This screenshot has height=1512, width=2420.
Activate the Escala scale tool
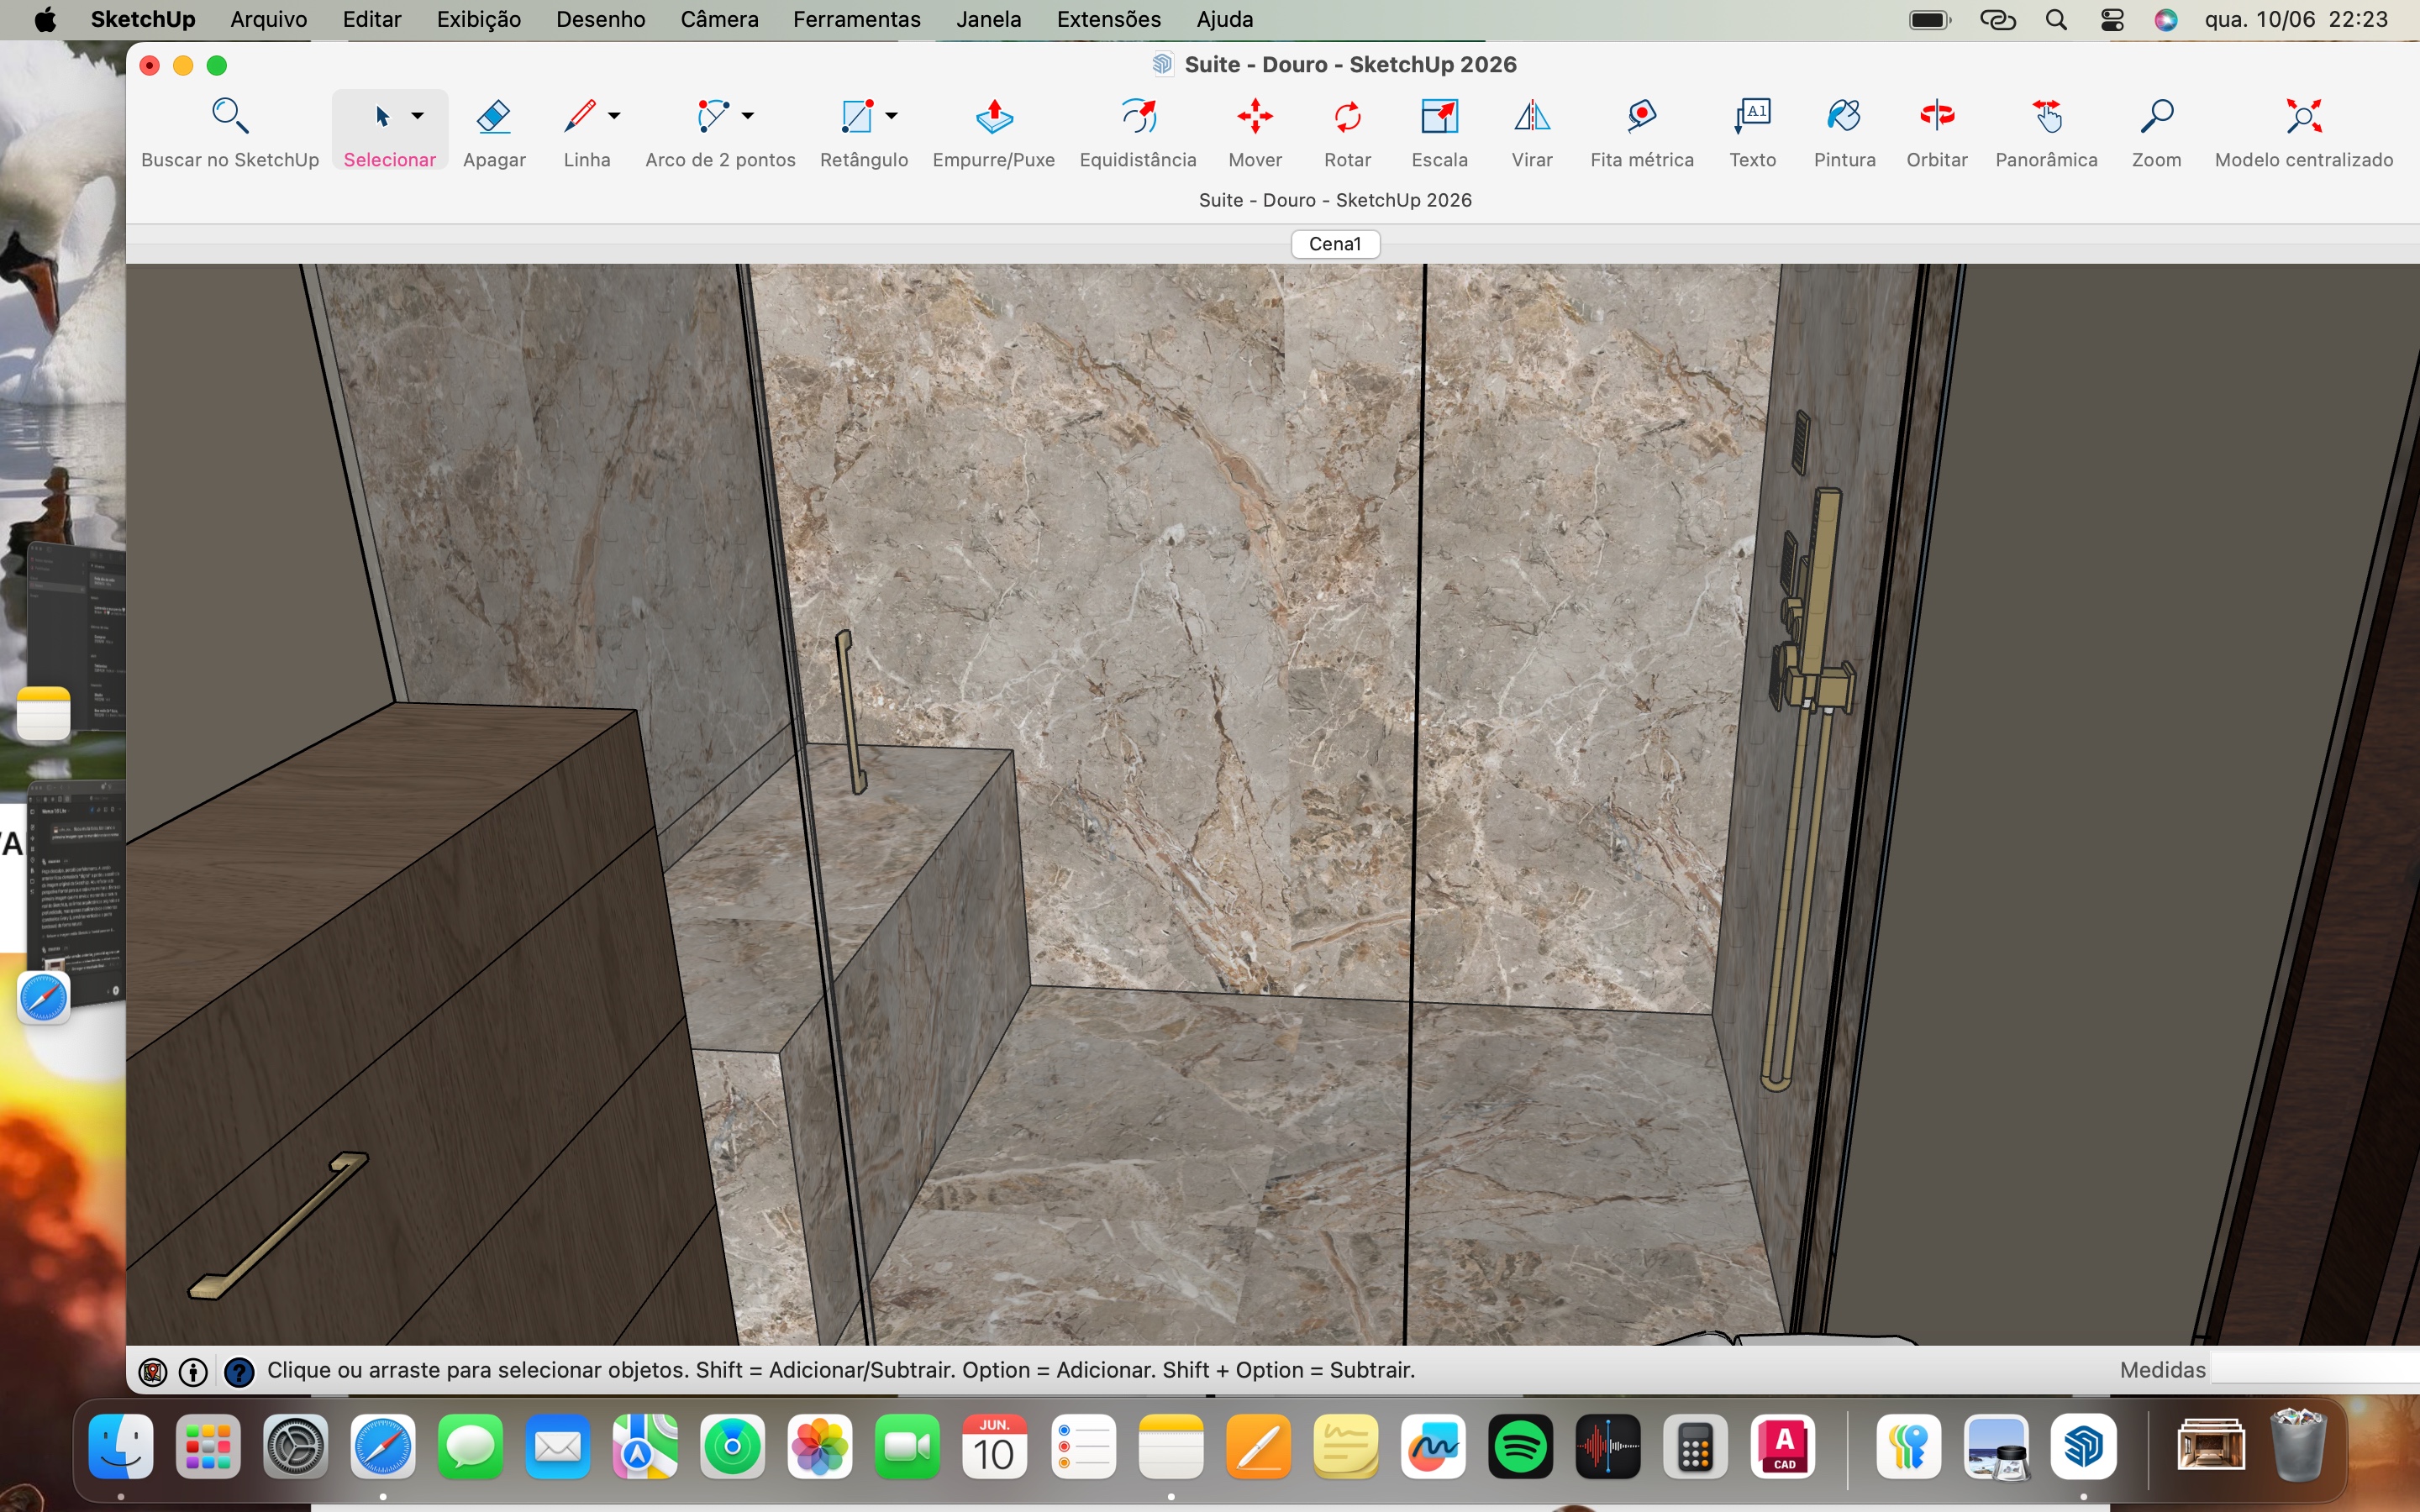(x=1440, y=132)
